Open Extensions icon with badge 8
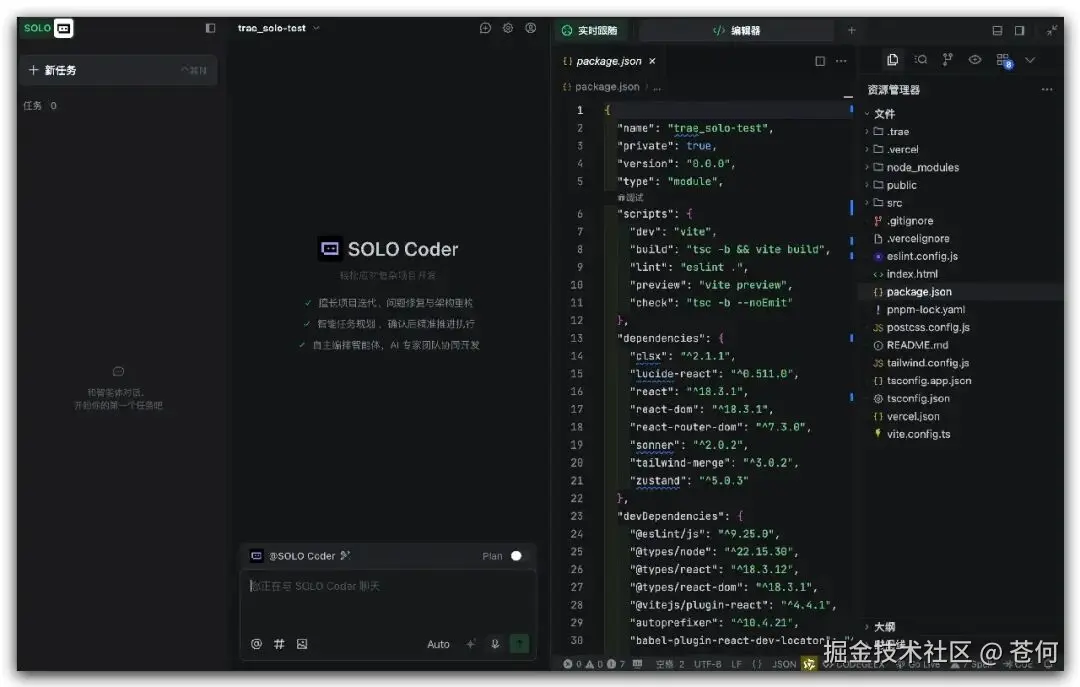Image resolution: width=1080 pixels, height=687 pixels. point(1004,61)
